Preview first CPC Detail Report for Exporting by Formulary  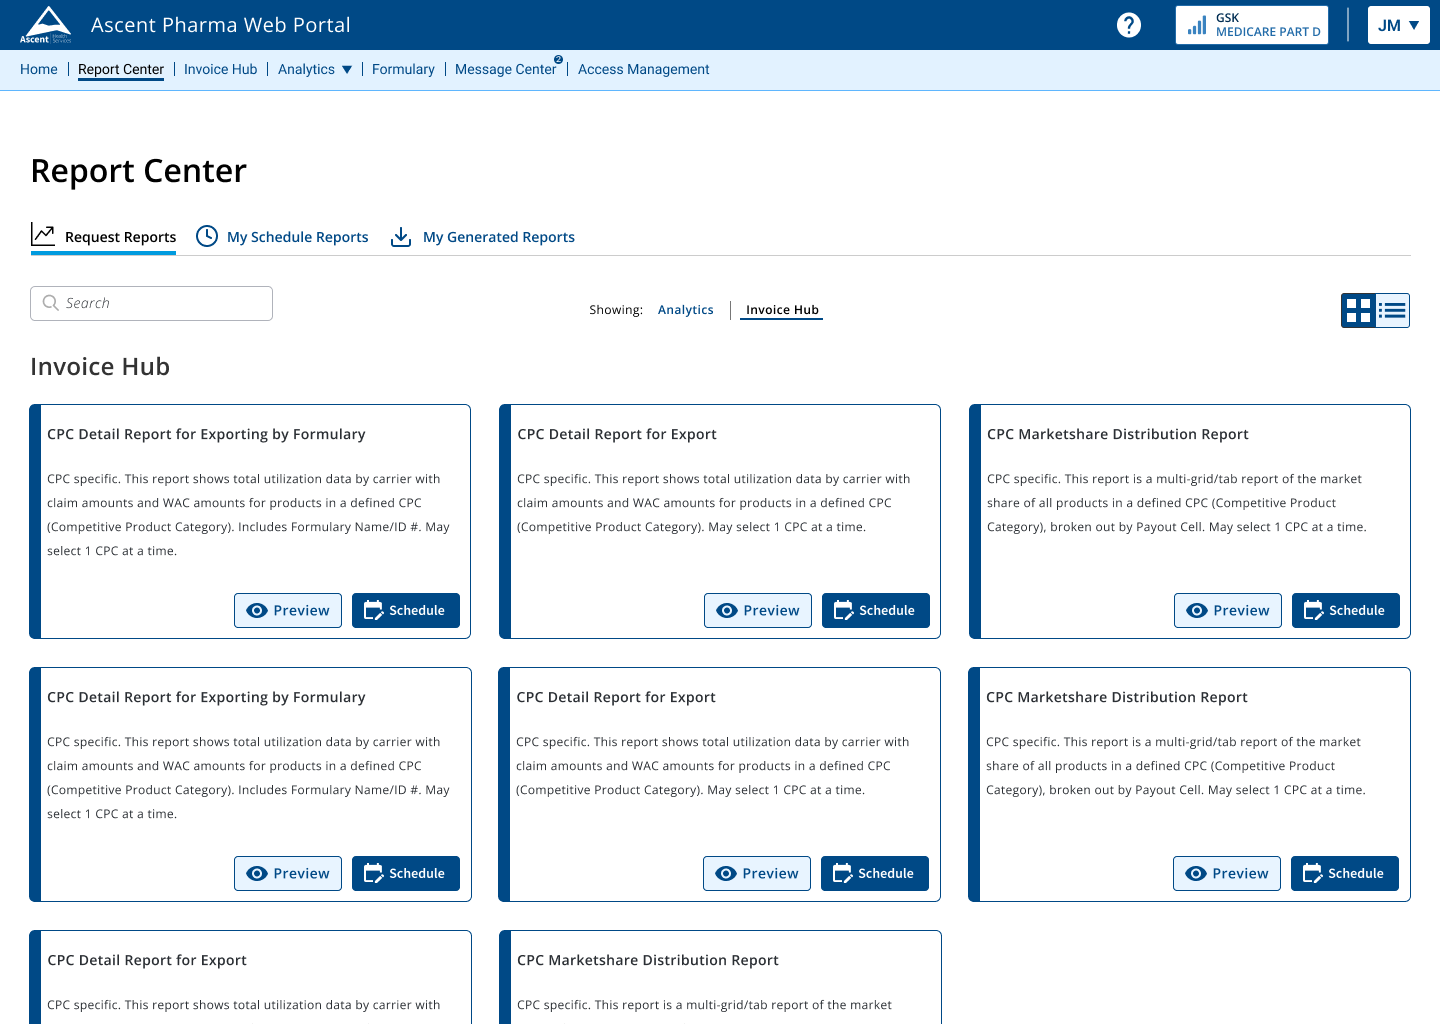point(288,610)
